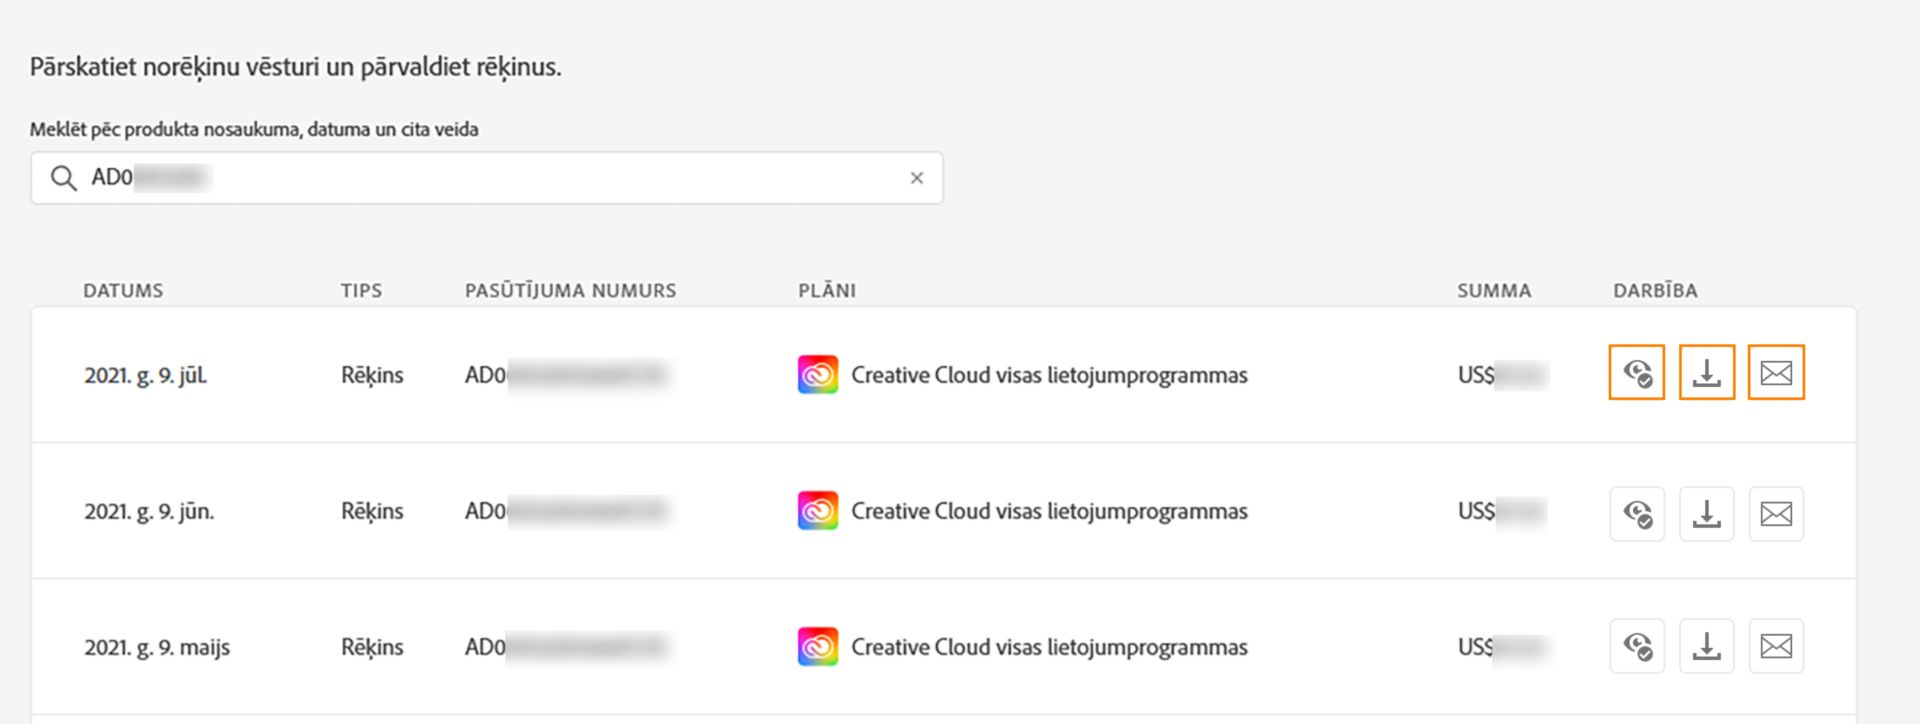Viewport: 1920px width, 724px height.
Task: Click Creative Cloud icon in 9. maijs row
Action: pyautogui.click(x=817, y=647)
